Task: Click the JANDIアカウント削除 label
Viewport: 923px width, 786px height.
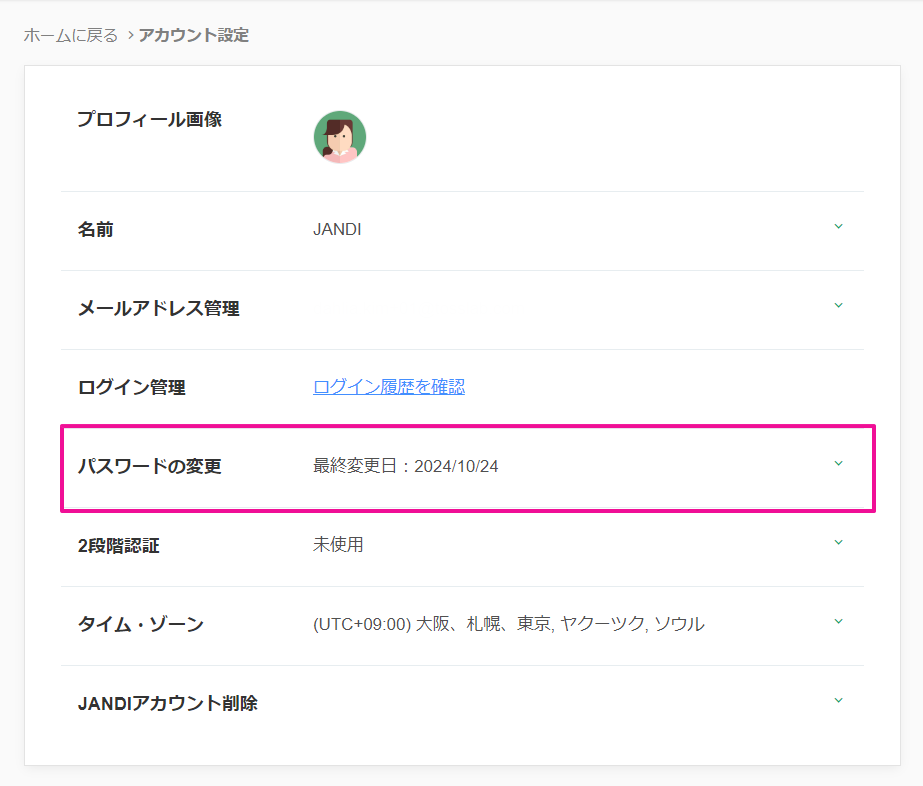Action: pos(168,704)
